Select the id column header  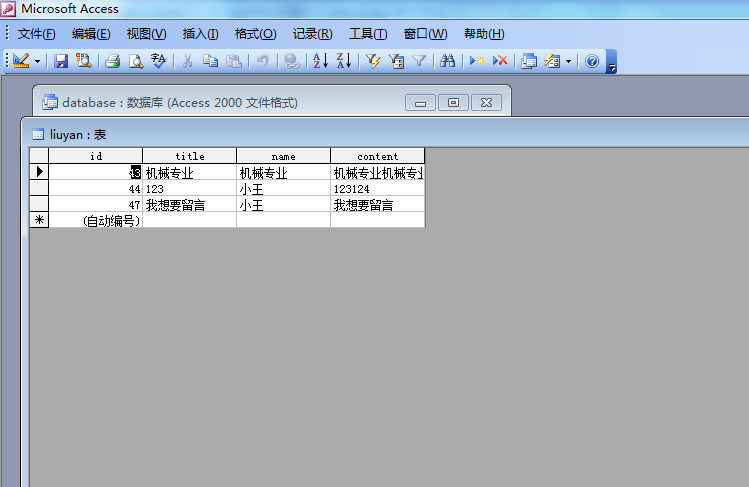point(96,156)
